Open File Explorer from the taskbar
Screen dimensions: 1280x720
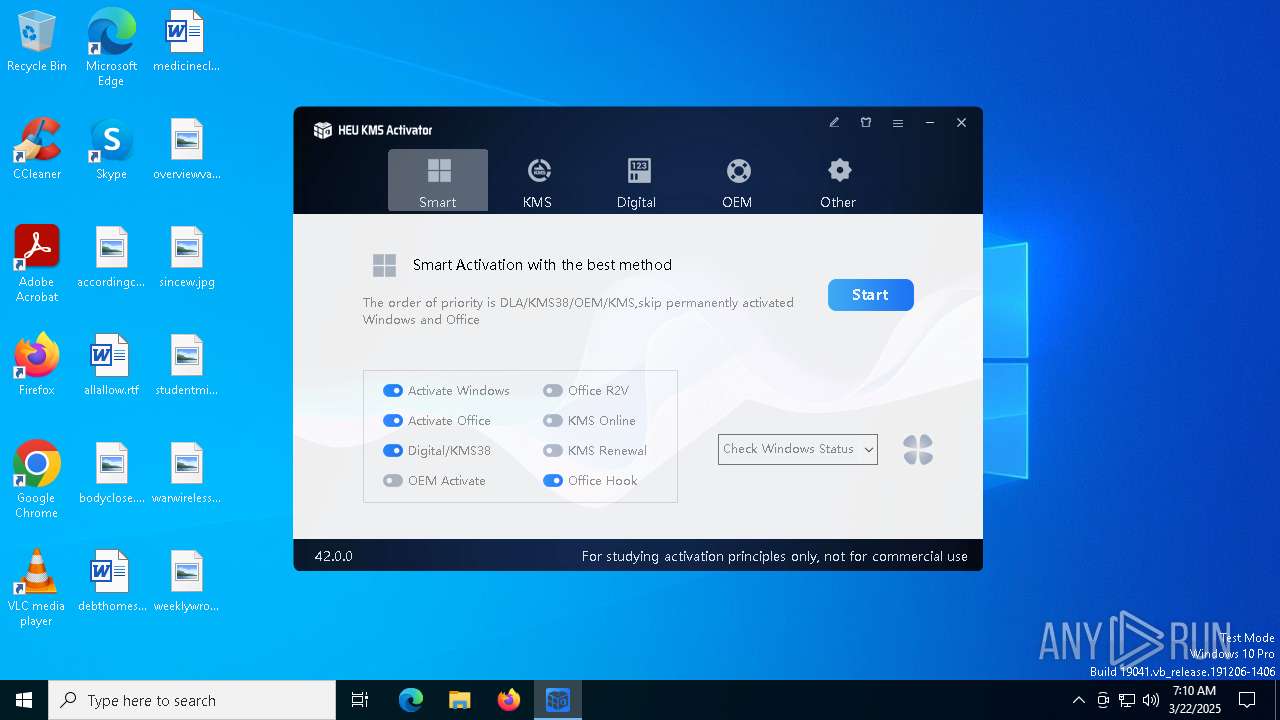point(459,700)
